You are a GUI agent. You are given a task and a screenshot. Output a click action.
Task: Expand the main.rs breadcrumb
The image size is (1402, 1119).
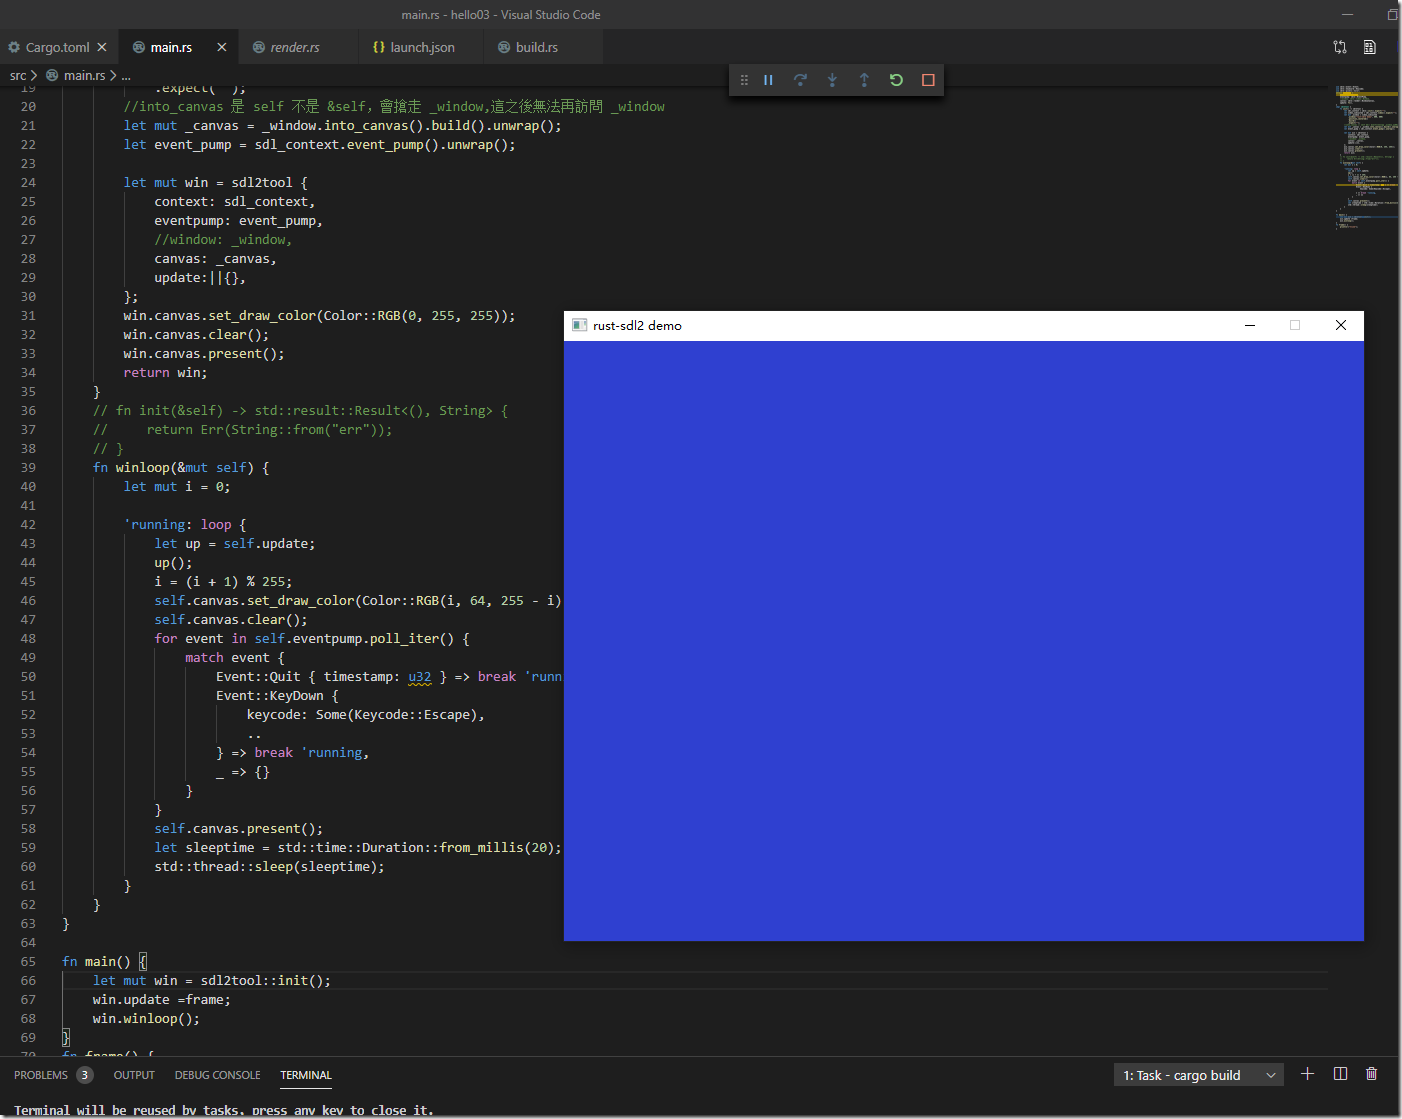coord(84,75)
